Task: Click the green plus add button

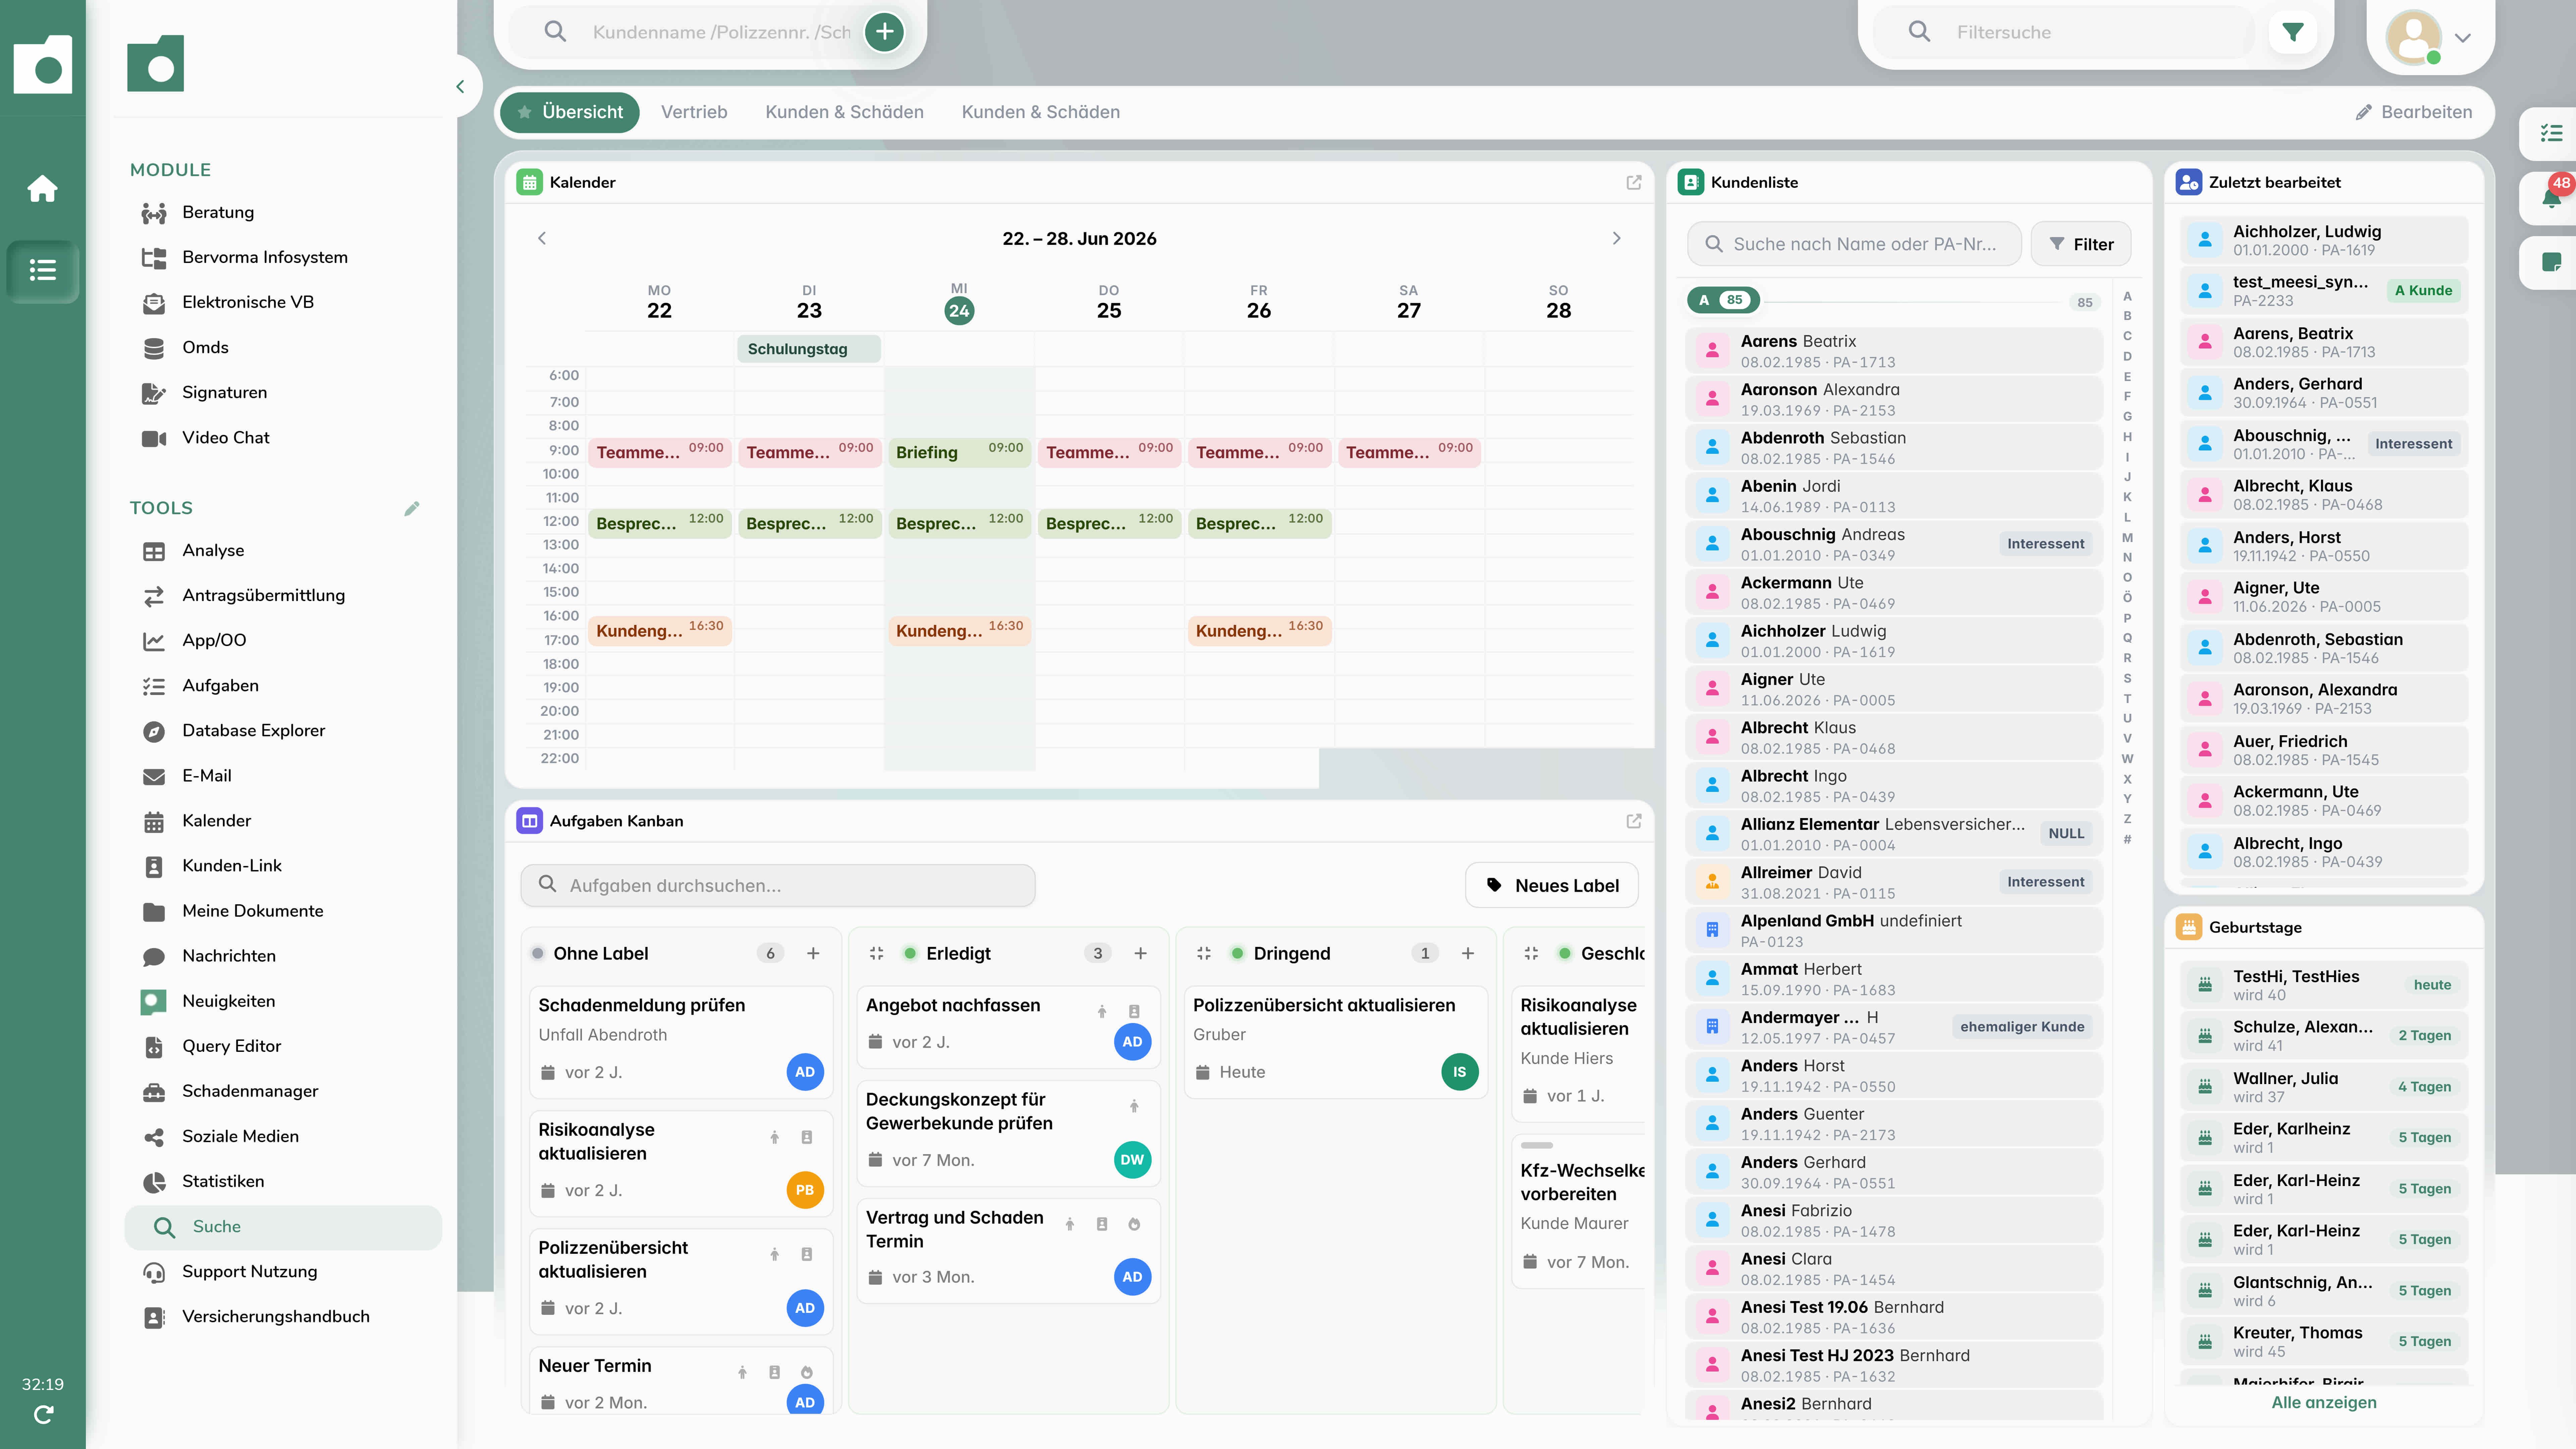Action: coord(884,32)
